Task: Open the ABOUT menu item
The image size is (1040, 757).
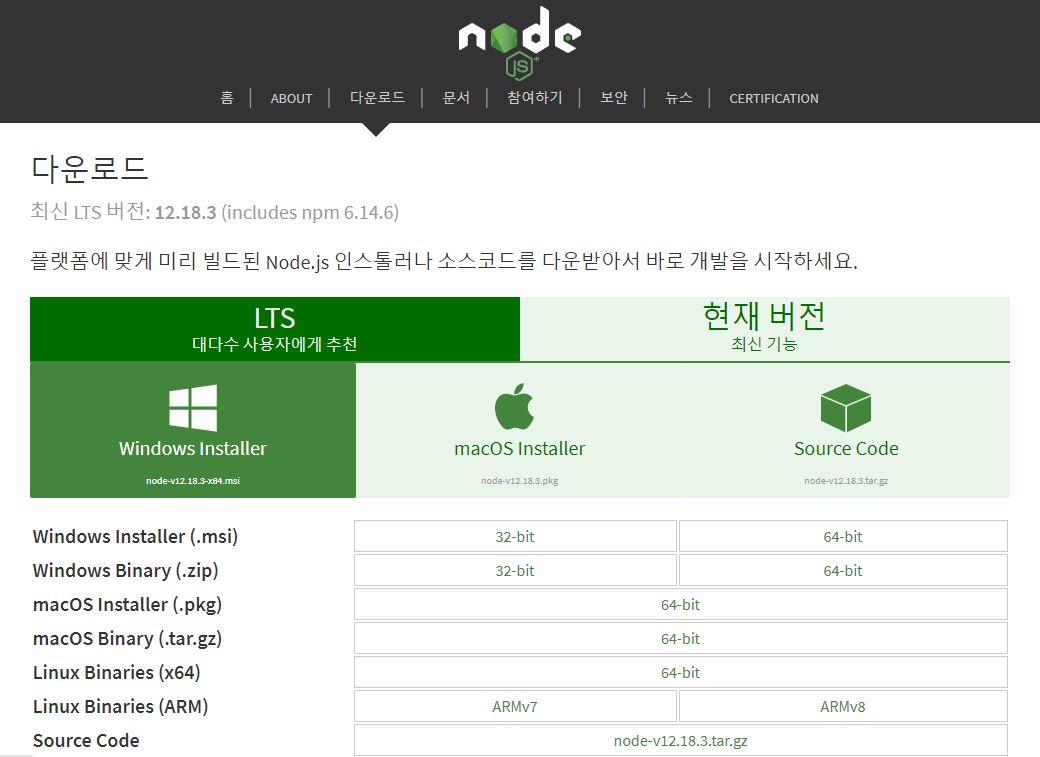Action: pyautogui.click(x=291, y=98)
